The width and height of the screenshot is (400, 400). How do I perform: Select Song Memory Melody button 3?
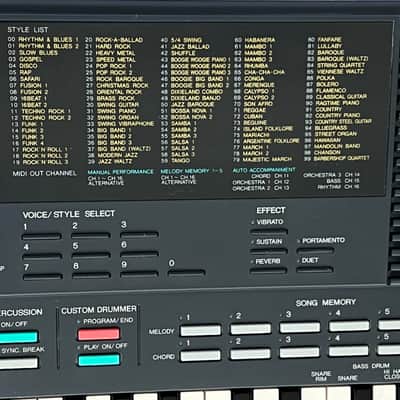[300, 327]
